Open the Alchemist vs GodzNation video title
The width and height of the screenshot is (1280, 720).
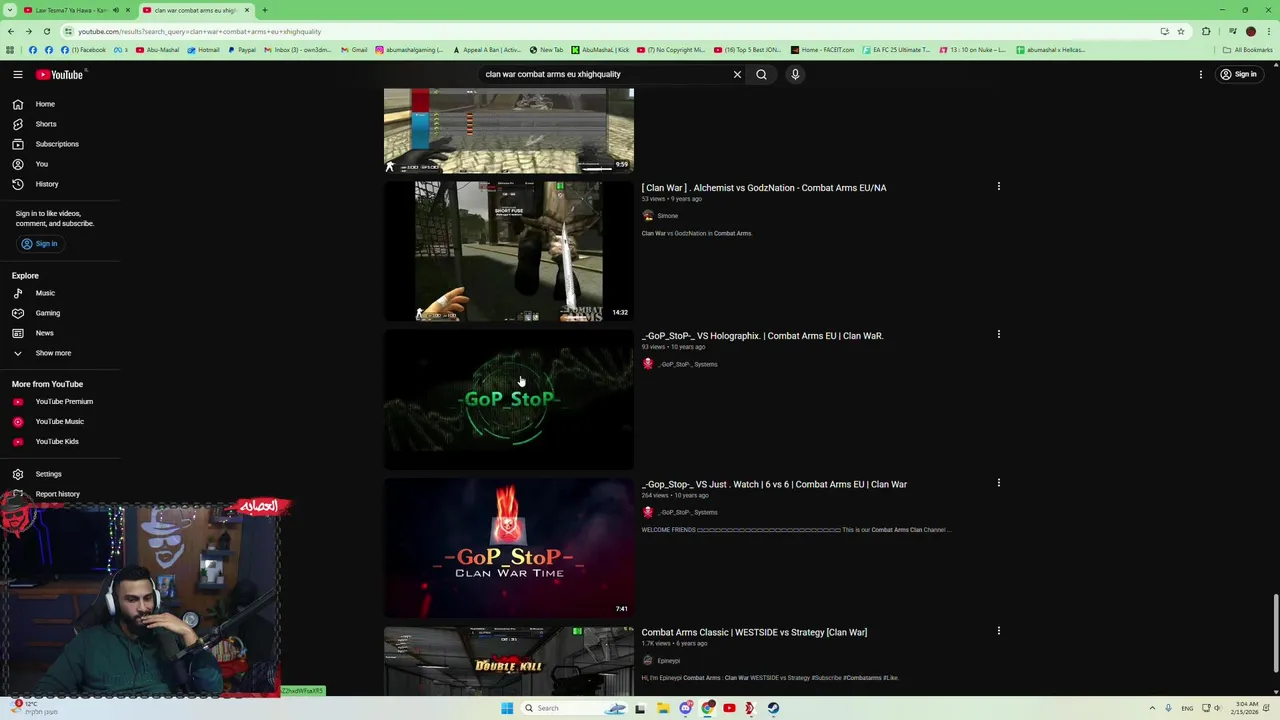pos(763,188)
